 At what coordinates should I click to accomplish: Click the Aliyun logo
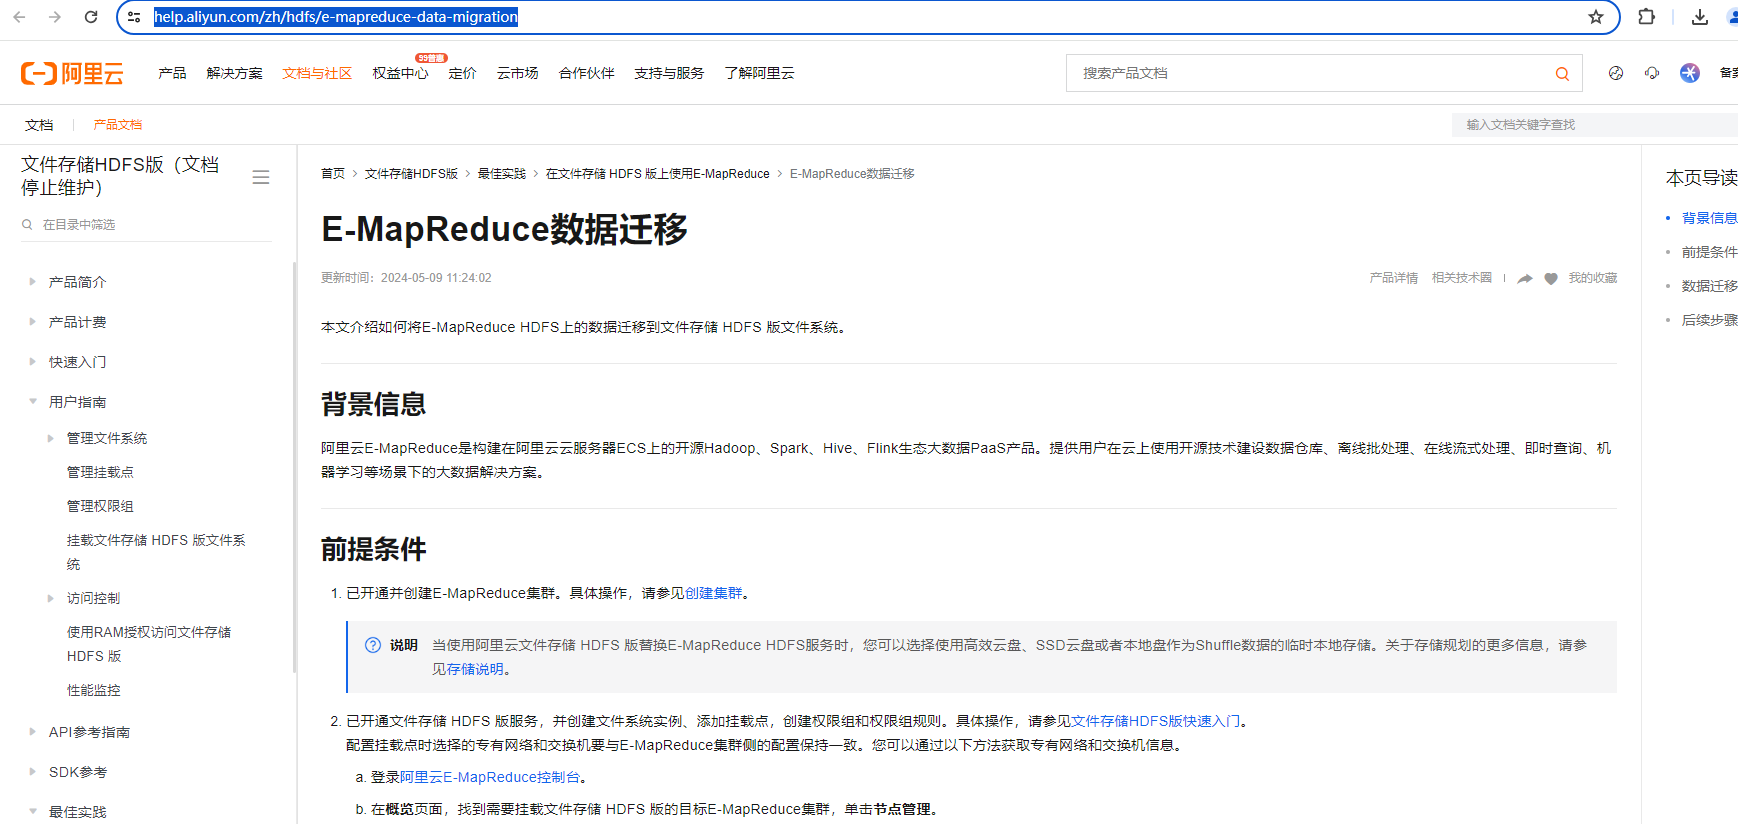[72, 73]
